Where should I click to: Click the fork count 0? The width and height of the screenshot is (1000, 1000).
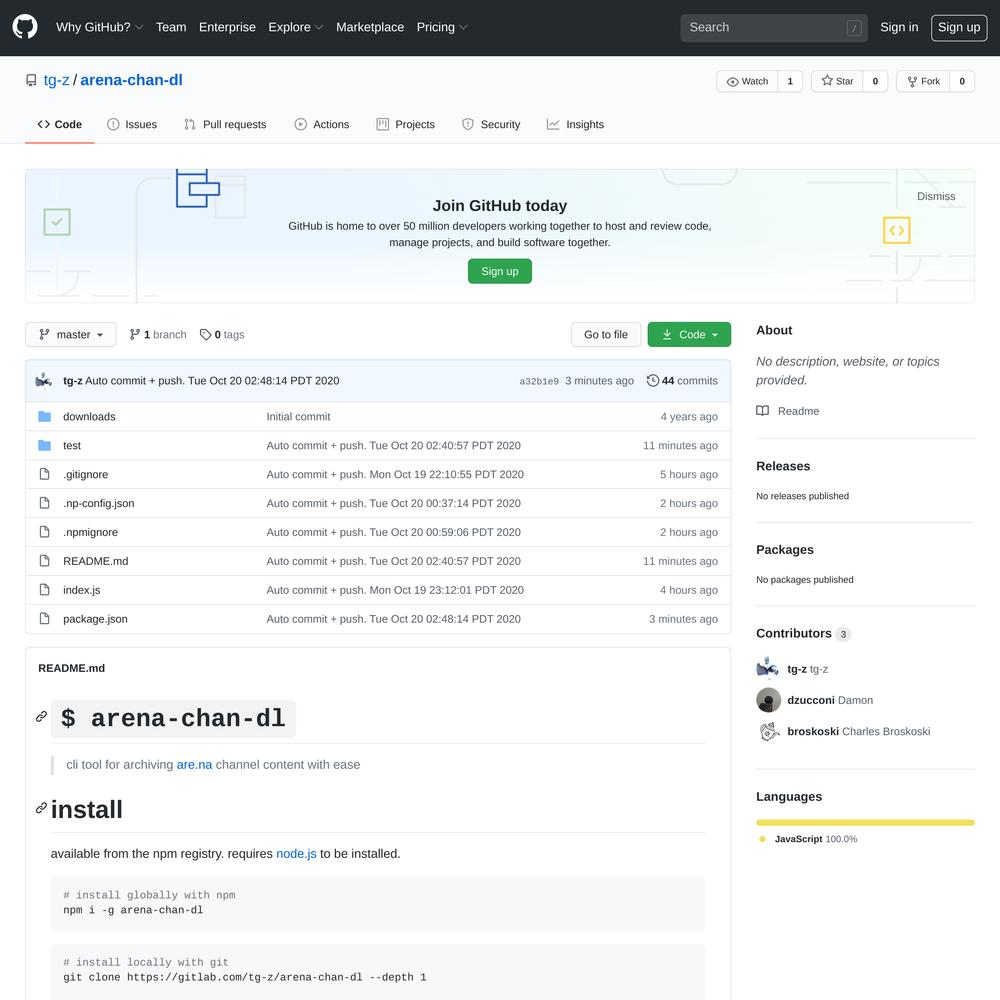[x=962, y=81]
